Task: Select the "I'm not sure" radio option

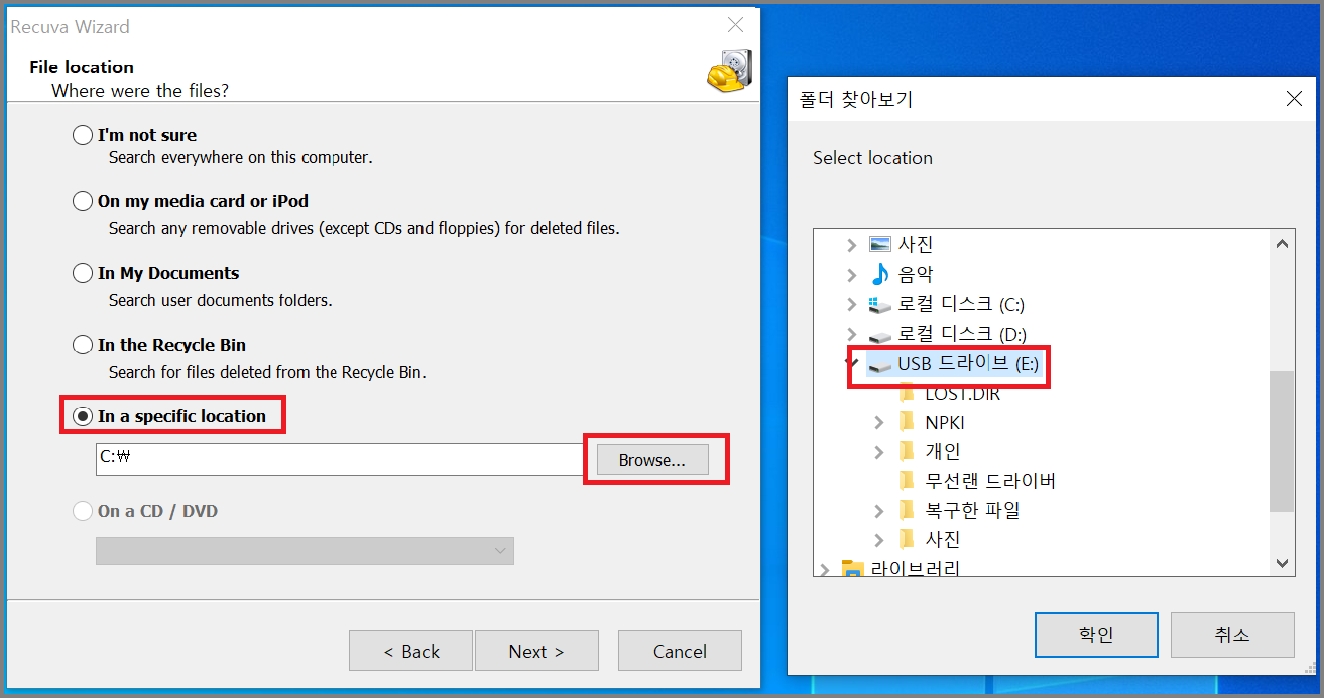Action: click(x=83, y=135)
